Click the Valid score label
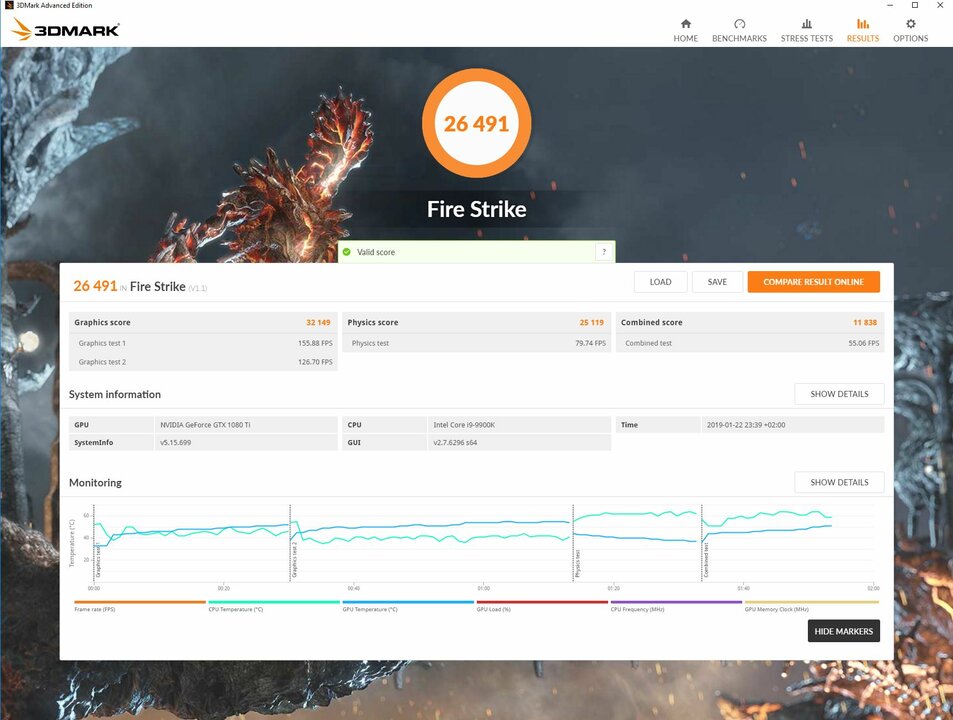 [376, 252]
